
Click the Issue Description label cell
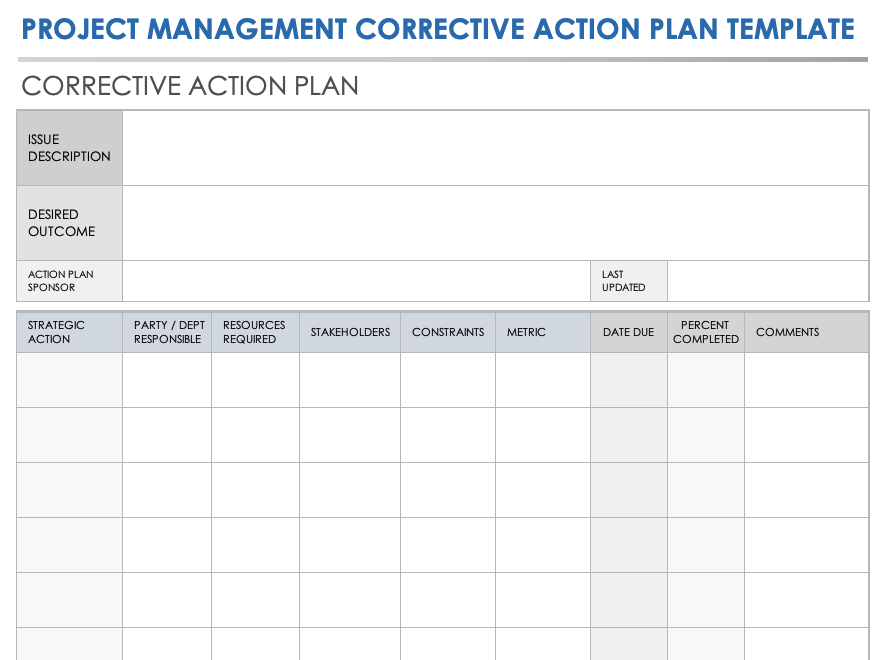(69, 148)
